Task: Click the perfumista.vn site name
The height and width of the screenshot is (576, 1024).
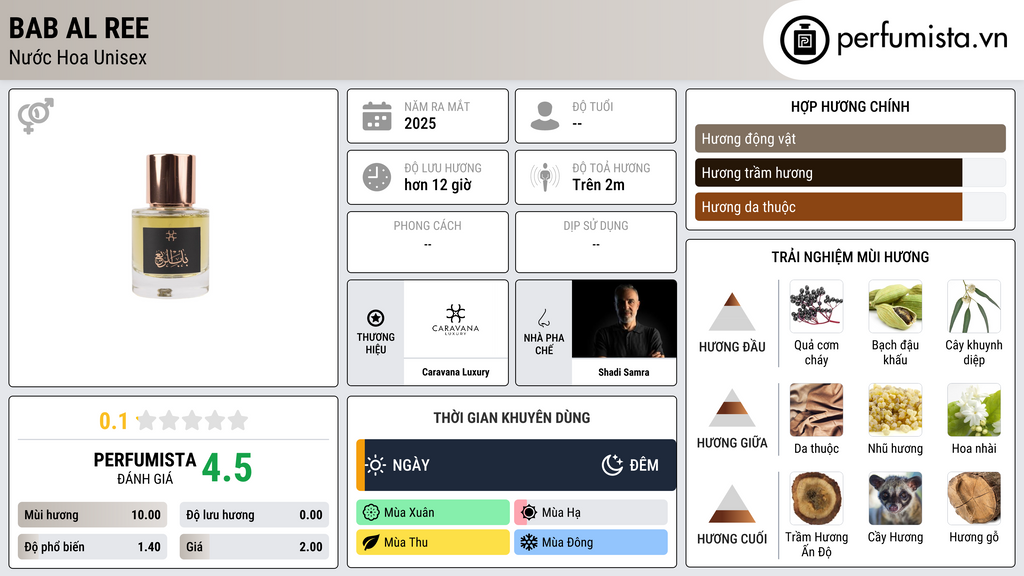Action: pyautogui.click(x=922, y=39)
